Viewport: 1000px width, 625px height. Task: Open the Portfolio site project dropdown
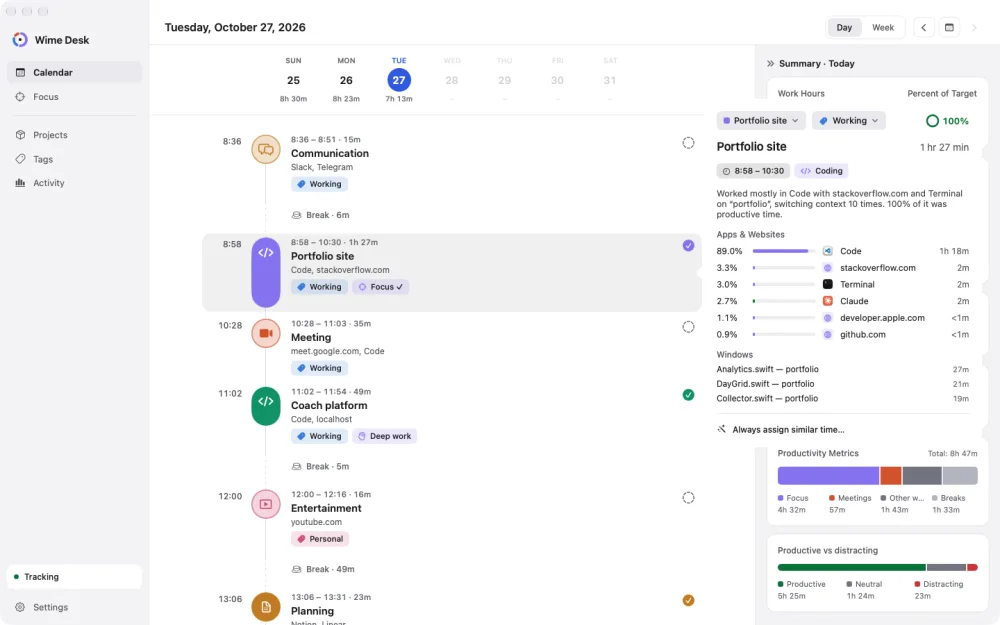click(761, 121)
